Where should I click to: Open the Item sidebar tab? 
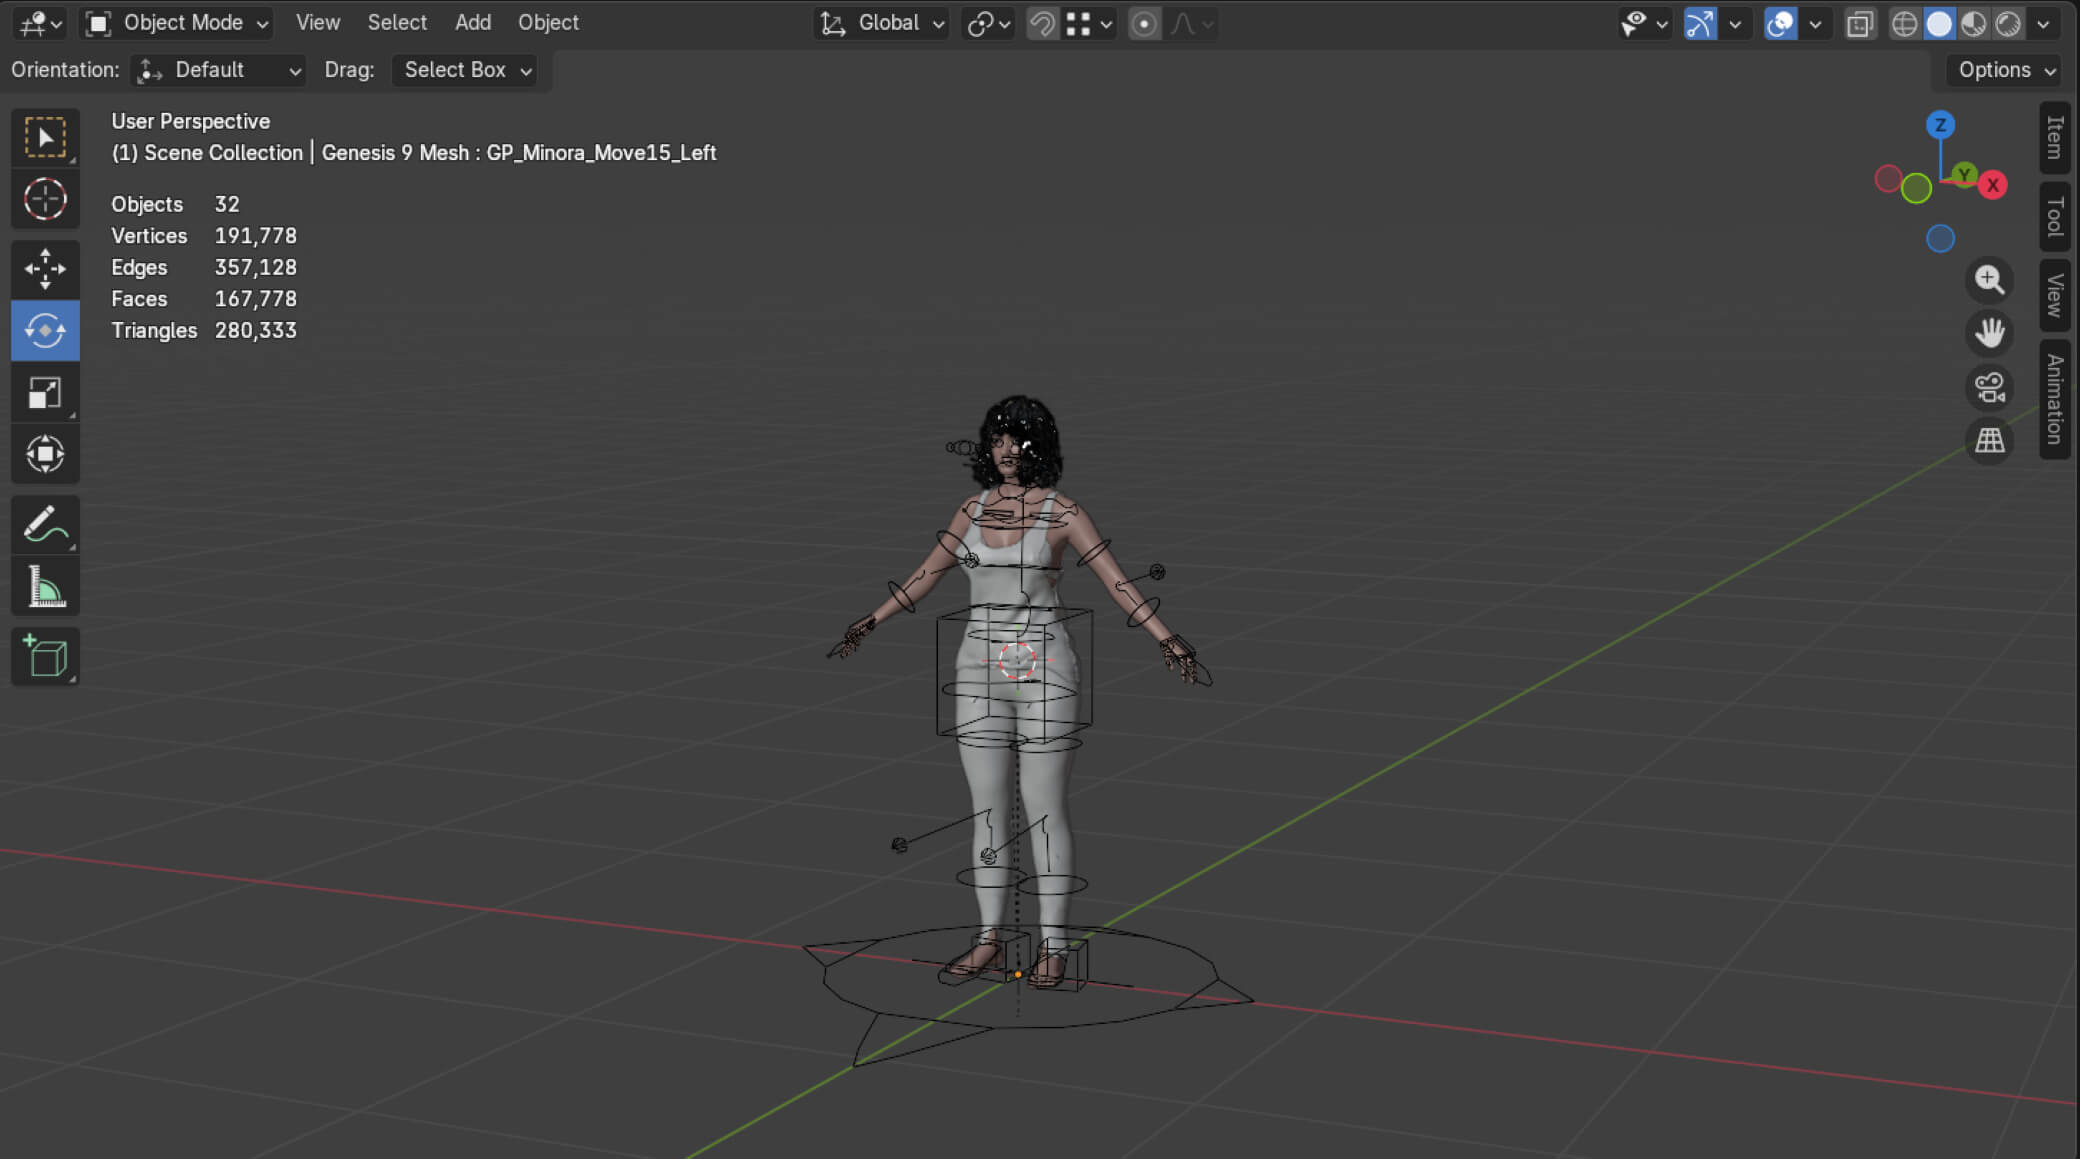[2054, 137]
